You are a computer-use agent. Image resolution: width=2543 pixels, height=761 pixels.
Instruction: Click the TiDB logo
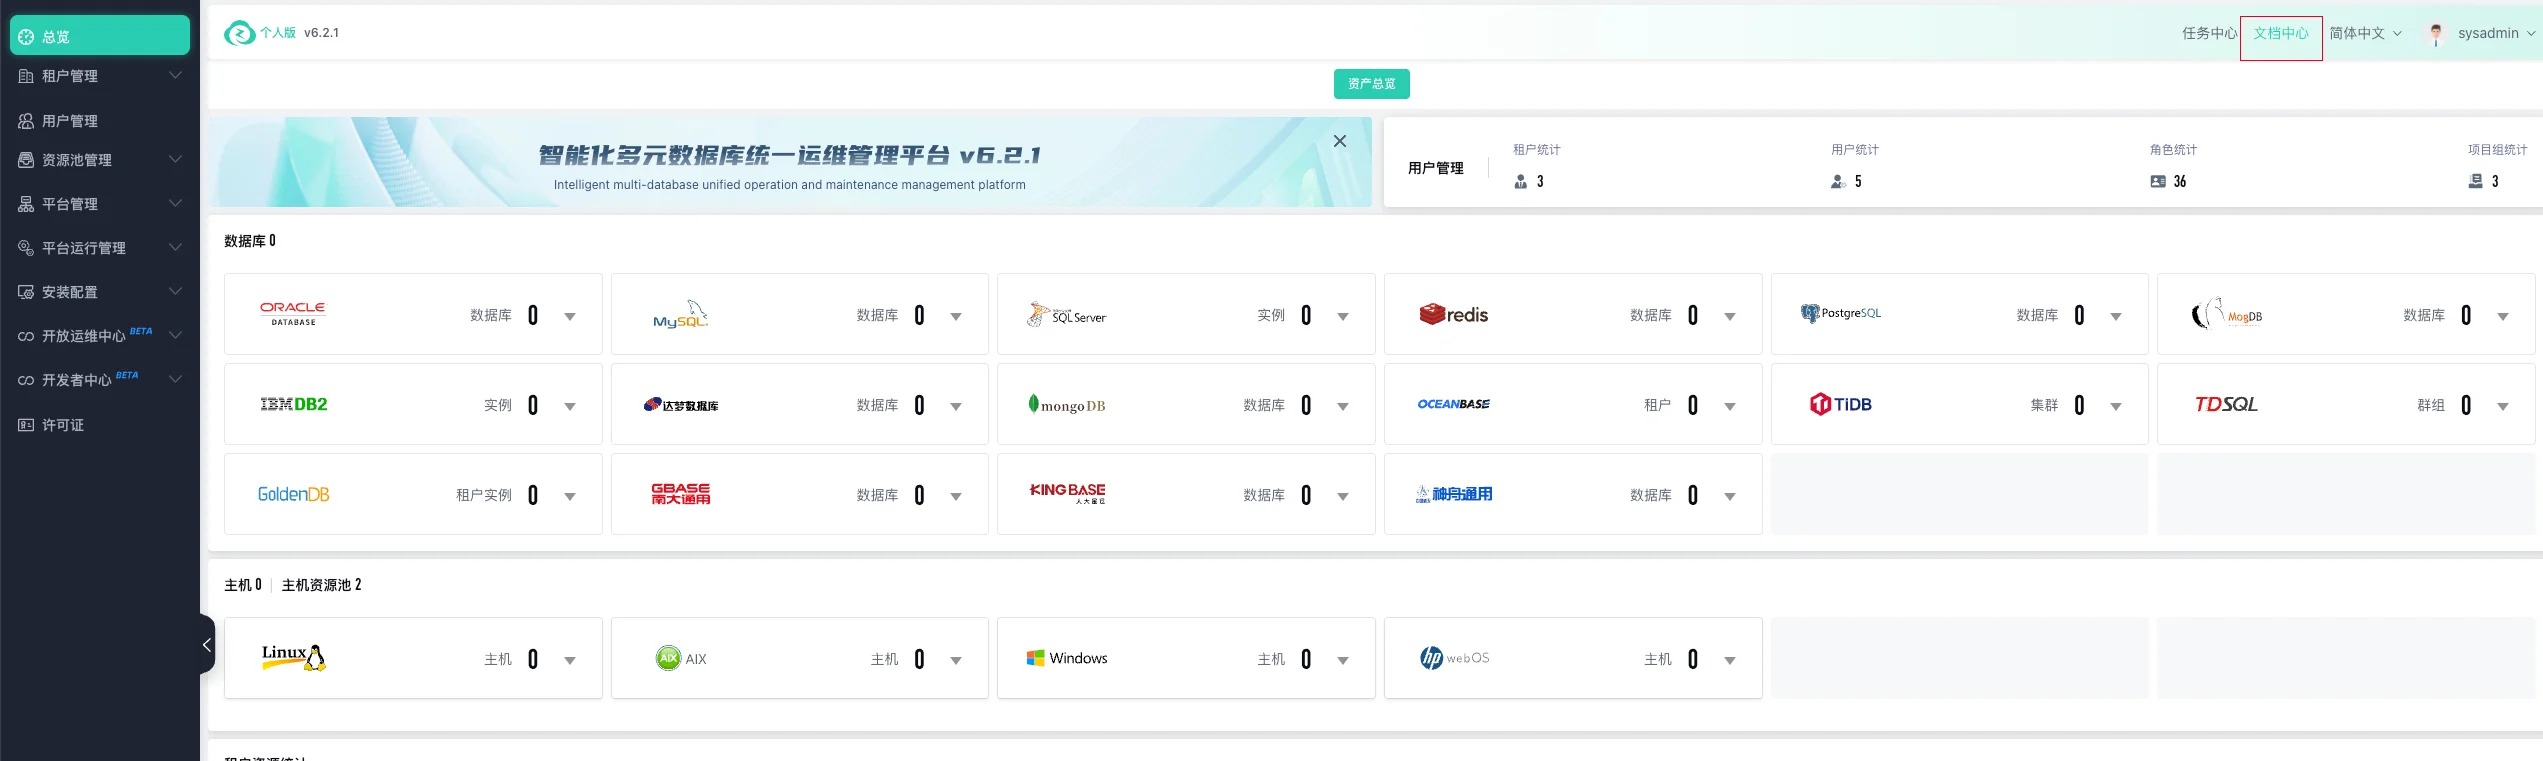click(1840, 404)
